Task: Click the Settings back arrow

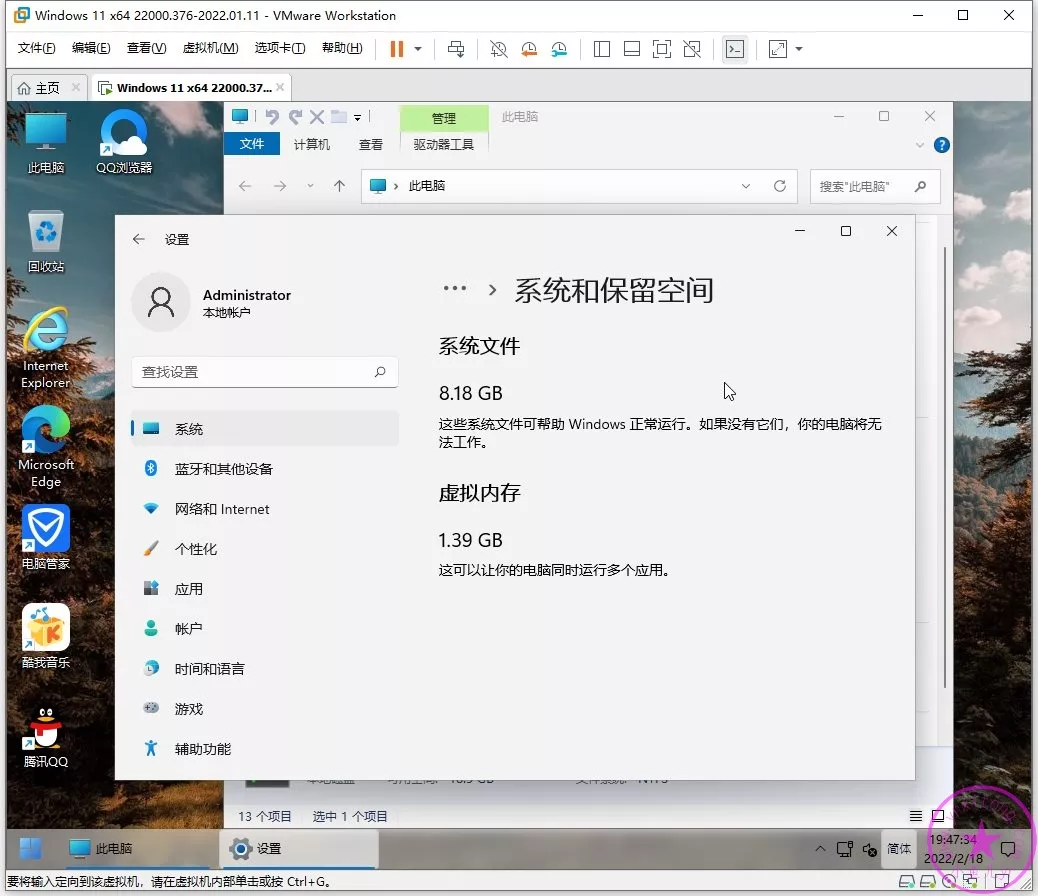Action: (139, 240)
